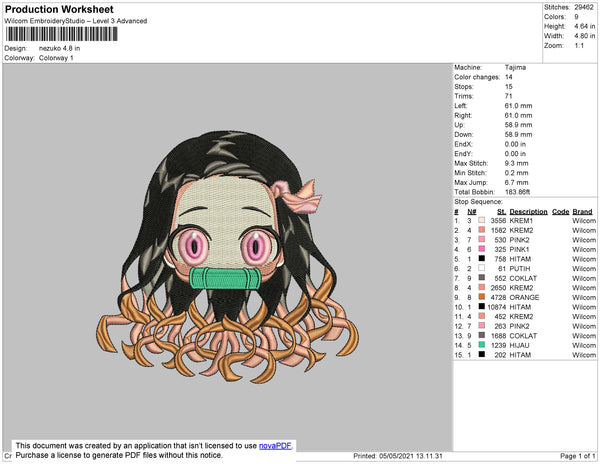This screenshot has width=600, height=464.
Task: Click the 'Trims:' label
Action: point(464,96)
